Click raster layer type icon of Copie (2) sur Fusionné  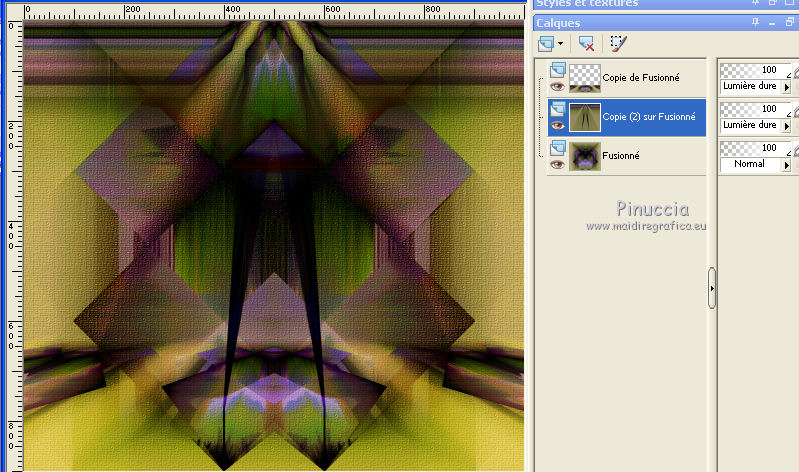click(x=558, y=109)
